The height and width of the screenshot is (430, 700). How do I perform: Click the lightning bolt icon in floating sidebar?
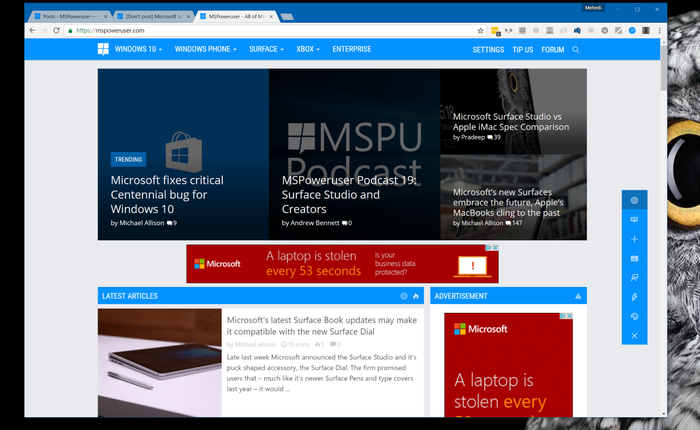pyautogui.click(x=634, y=298)
